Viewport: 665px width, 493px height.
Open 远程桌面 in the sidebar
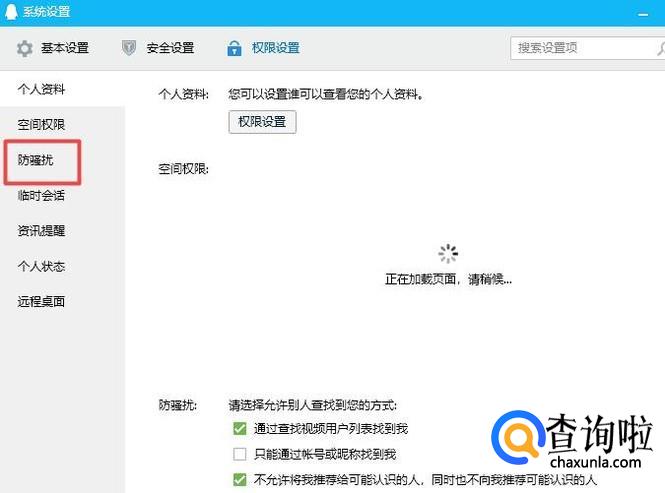41,301
